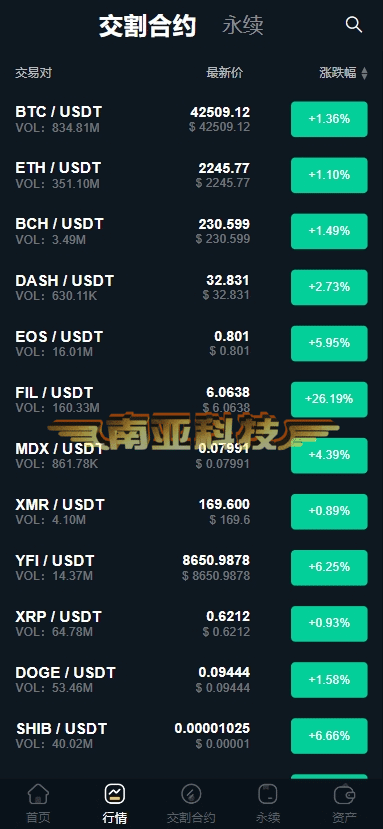Open the XMR / USDT pair
383x829 pixels.
click(x=192, y=511)
